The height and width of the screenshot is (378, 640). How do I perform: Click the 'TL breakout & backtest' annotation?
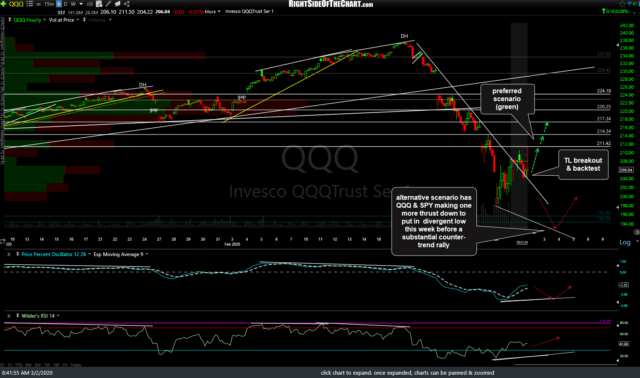583,165
